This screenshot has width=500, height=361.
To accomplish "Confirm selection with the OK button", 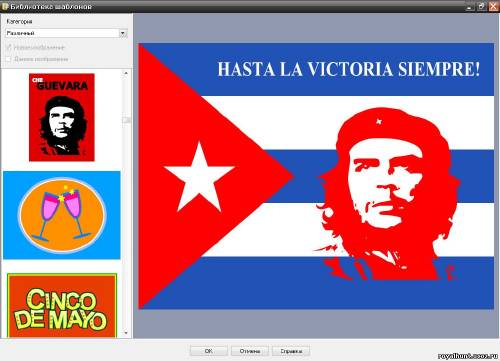I will 209,351.
